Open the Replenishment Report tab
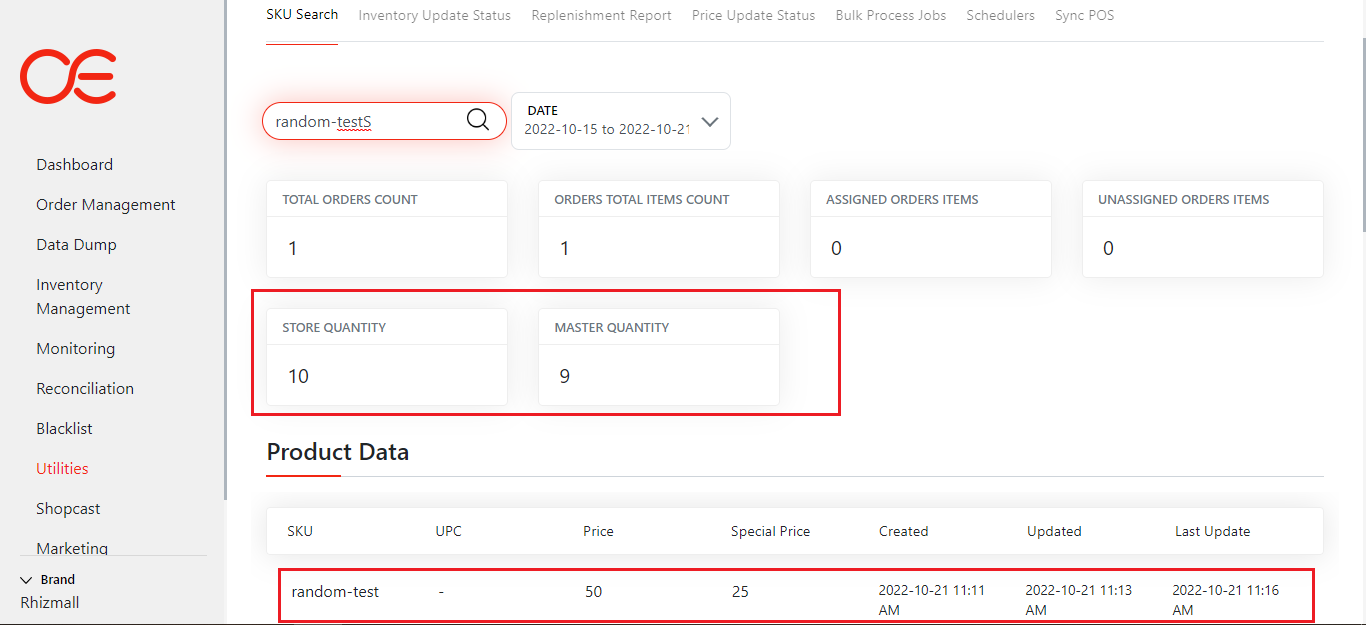Viewport: 1366px width, 625px height. 601,16
